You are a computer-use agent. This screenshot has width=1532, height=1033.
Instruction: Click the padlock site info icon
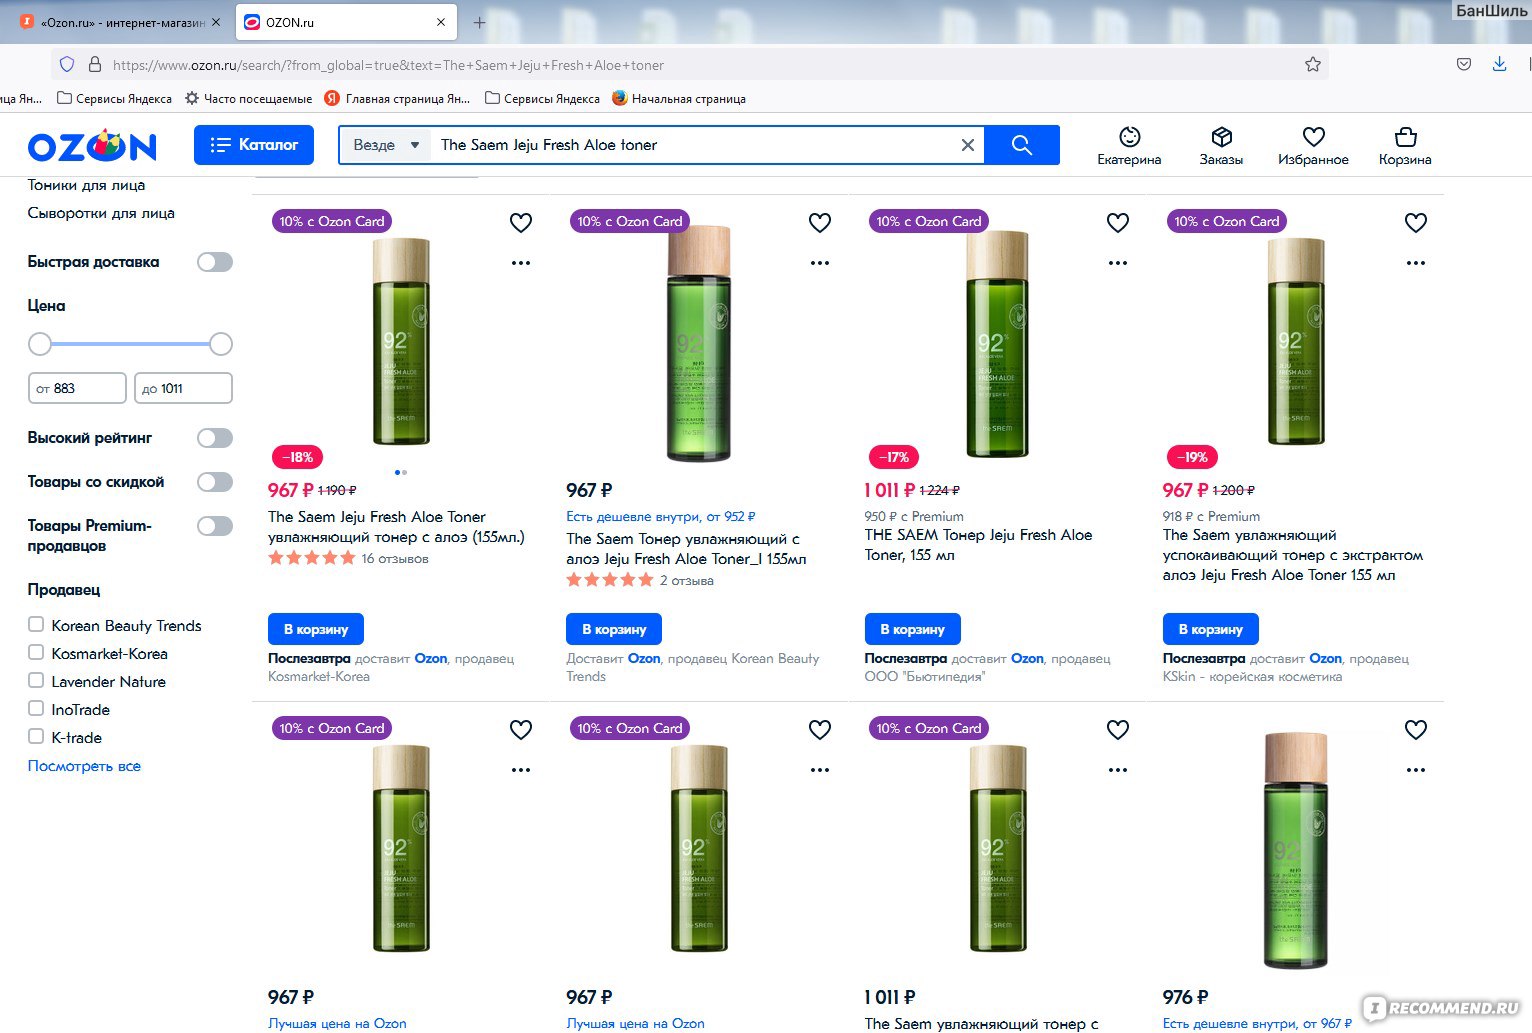(95, 64)
